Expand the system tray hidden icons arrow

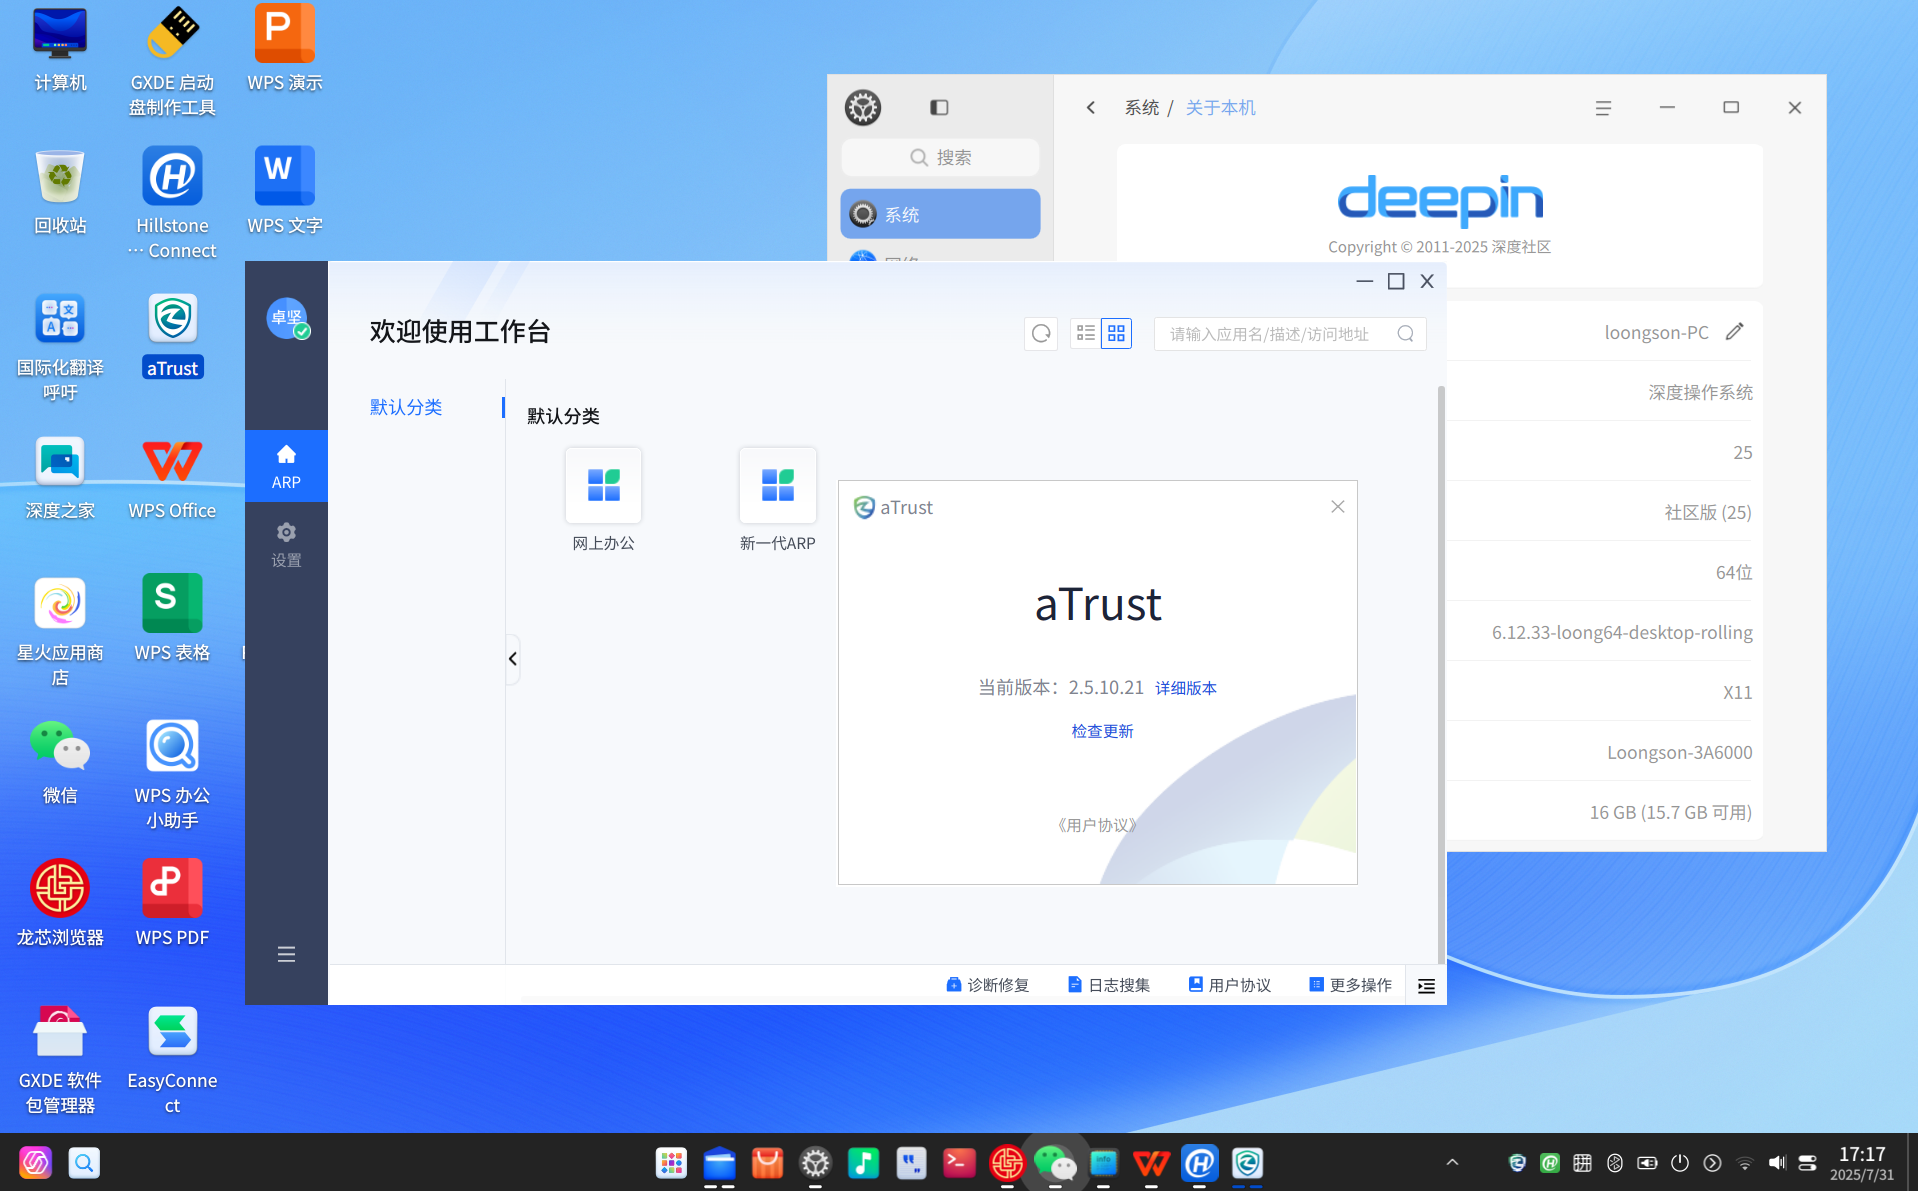1452,1162
